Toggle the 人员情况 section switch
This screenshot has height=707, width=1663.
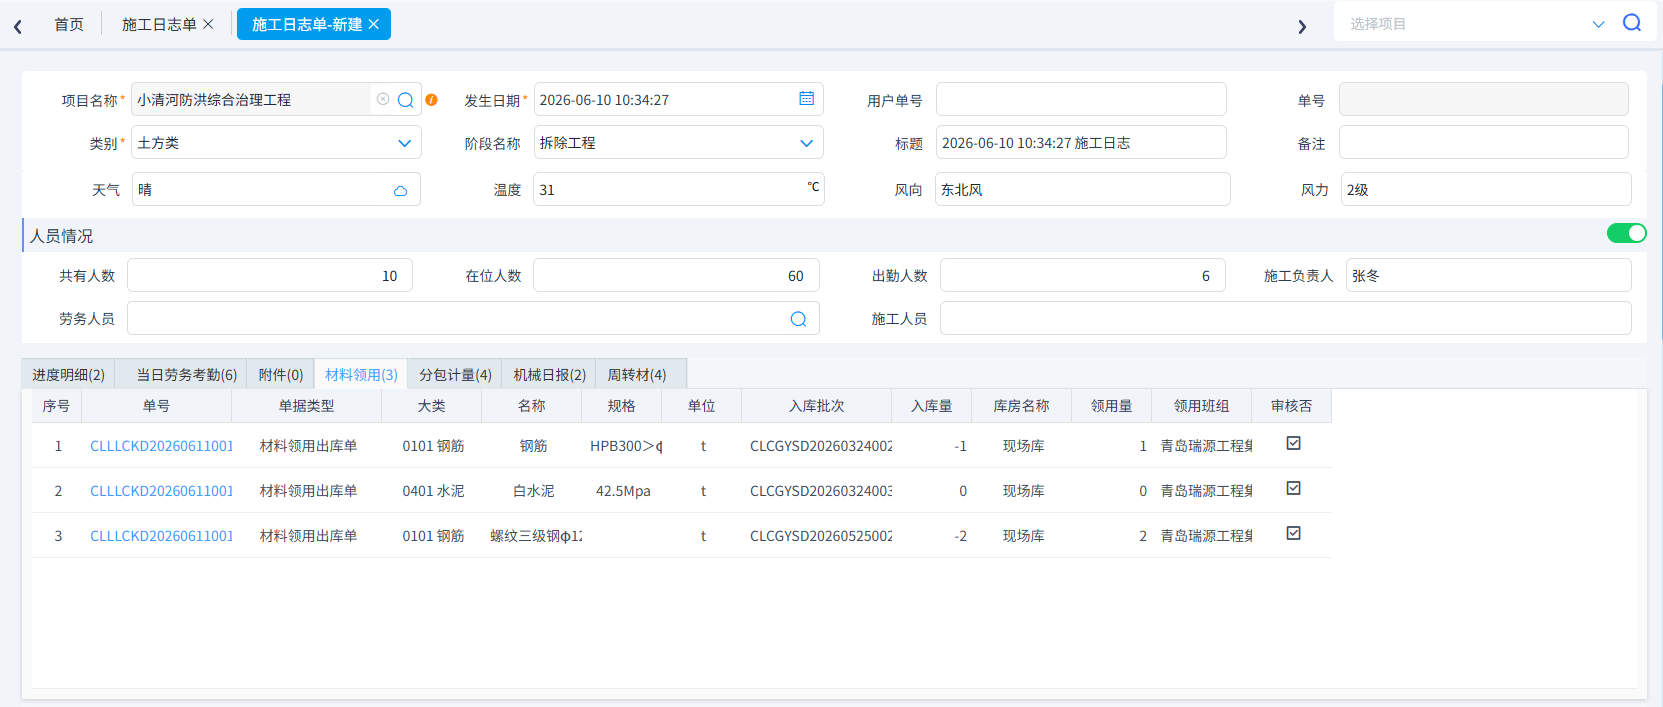pos(1626,233)
